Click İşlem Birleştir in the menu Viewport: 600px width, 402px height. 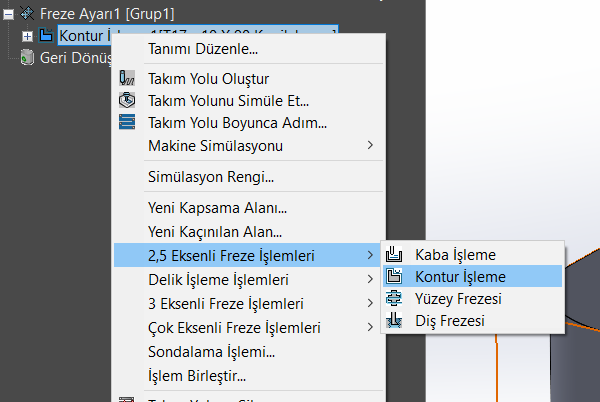point(196,376)
